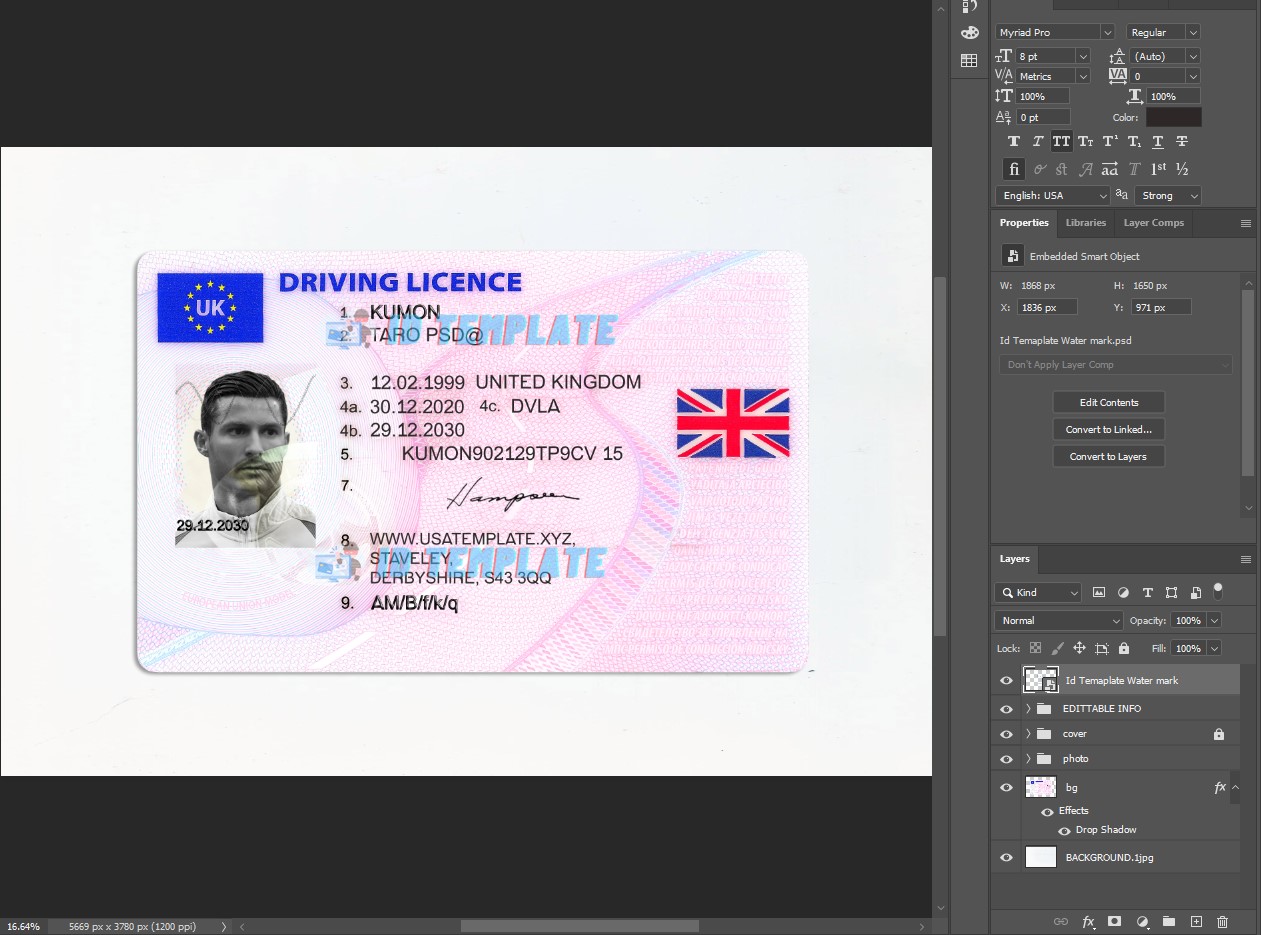
Task: Filter layers for type layers
Action: pyautogui.click(x=1147, y=592)
